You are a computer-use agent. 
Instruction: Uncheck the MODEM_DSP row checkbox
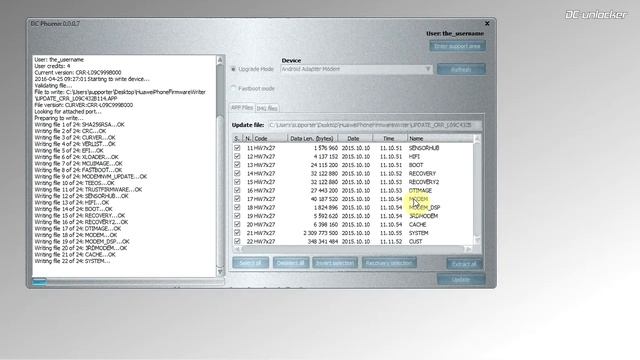click(x=237, y=207)
